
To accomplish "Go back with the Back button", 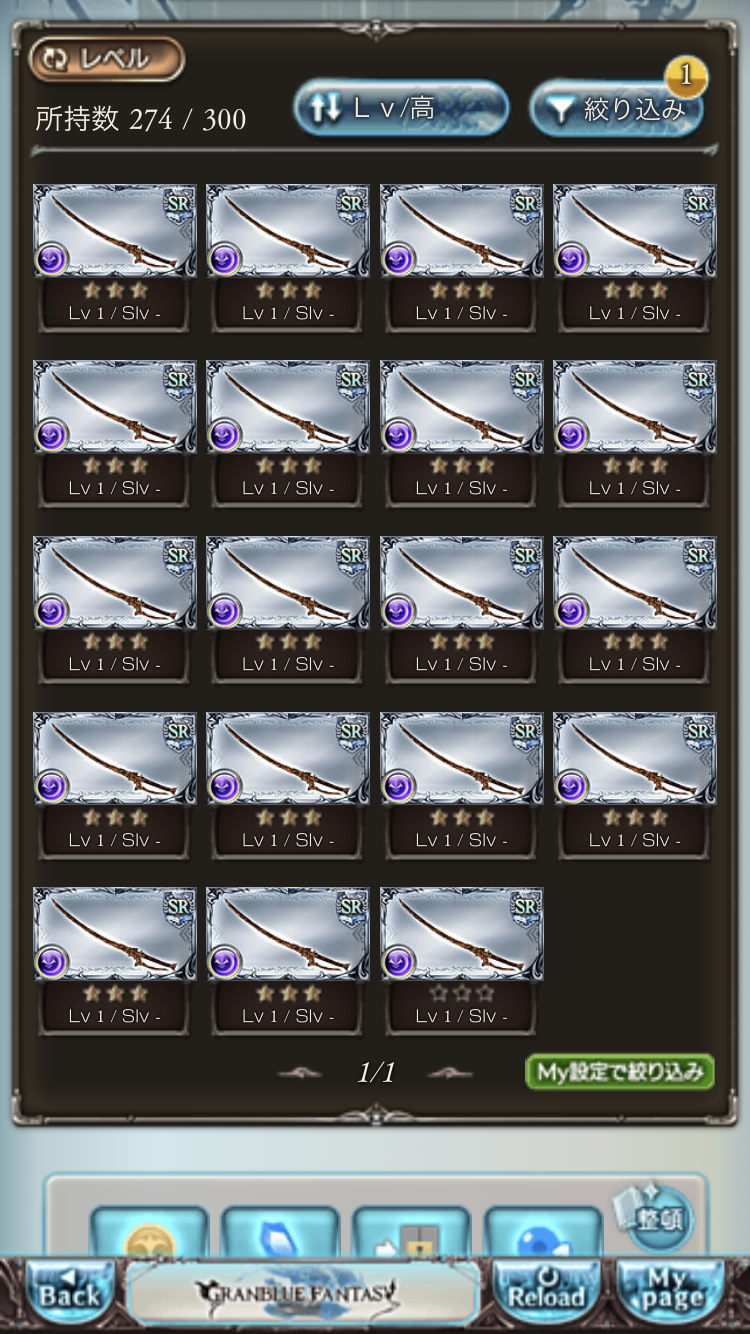I will pyautogui.click(x=68, y=1291).
